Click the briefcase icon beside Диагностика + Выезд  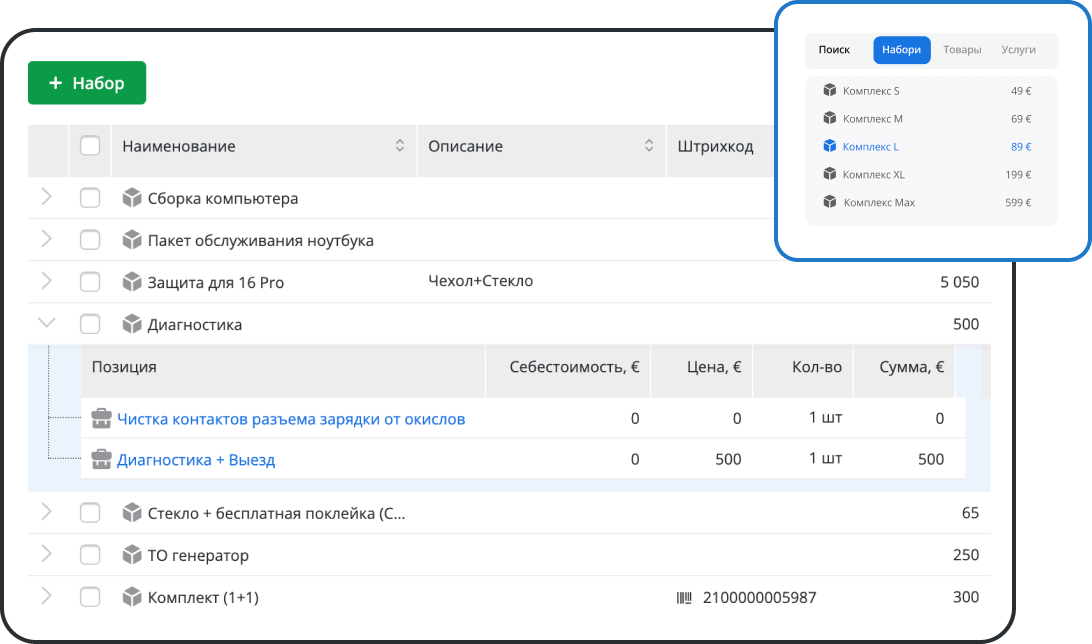pos(101,459)
